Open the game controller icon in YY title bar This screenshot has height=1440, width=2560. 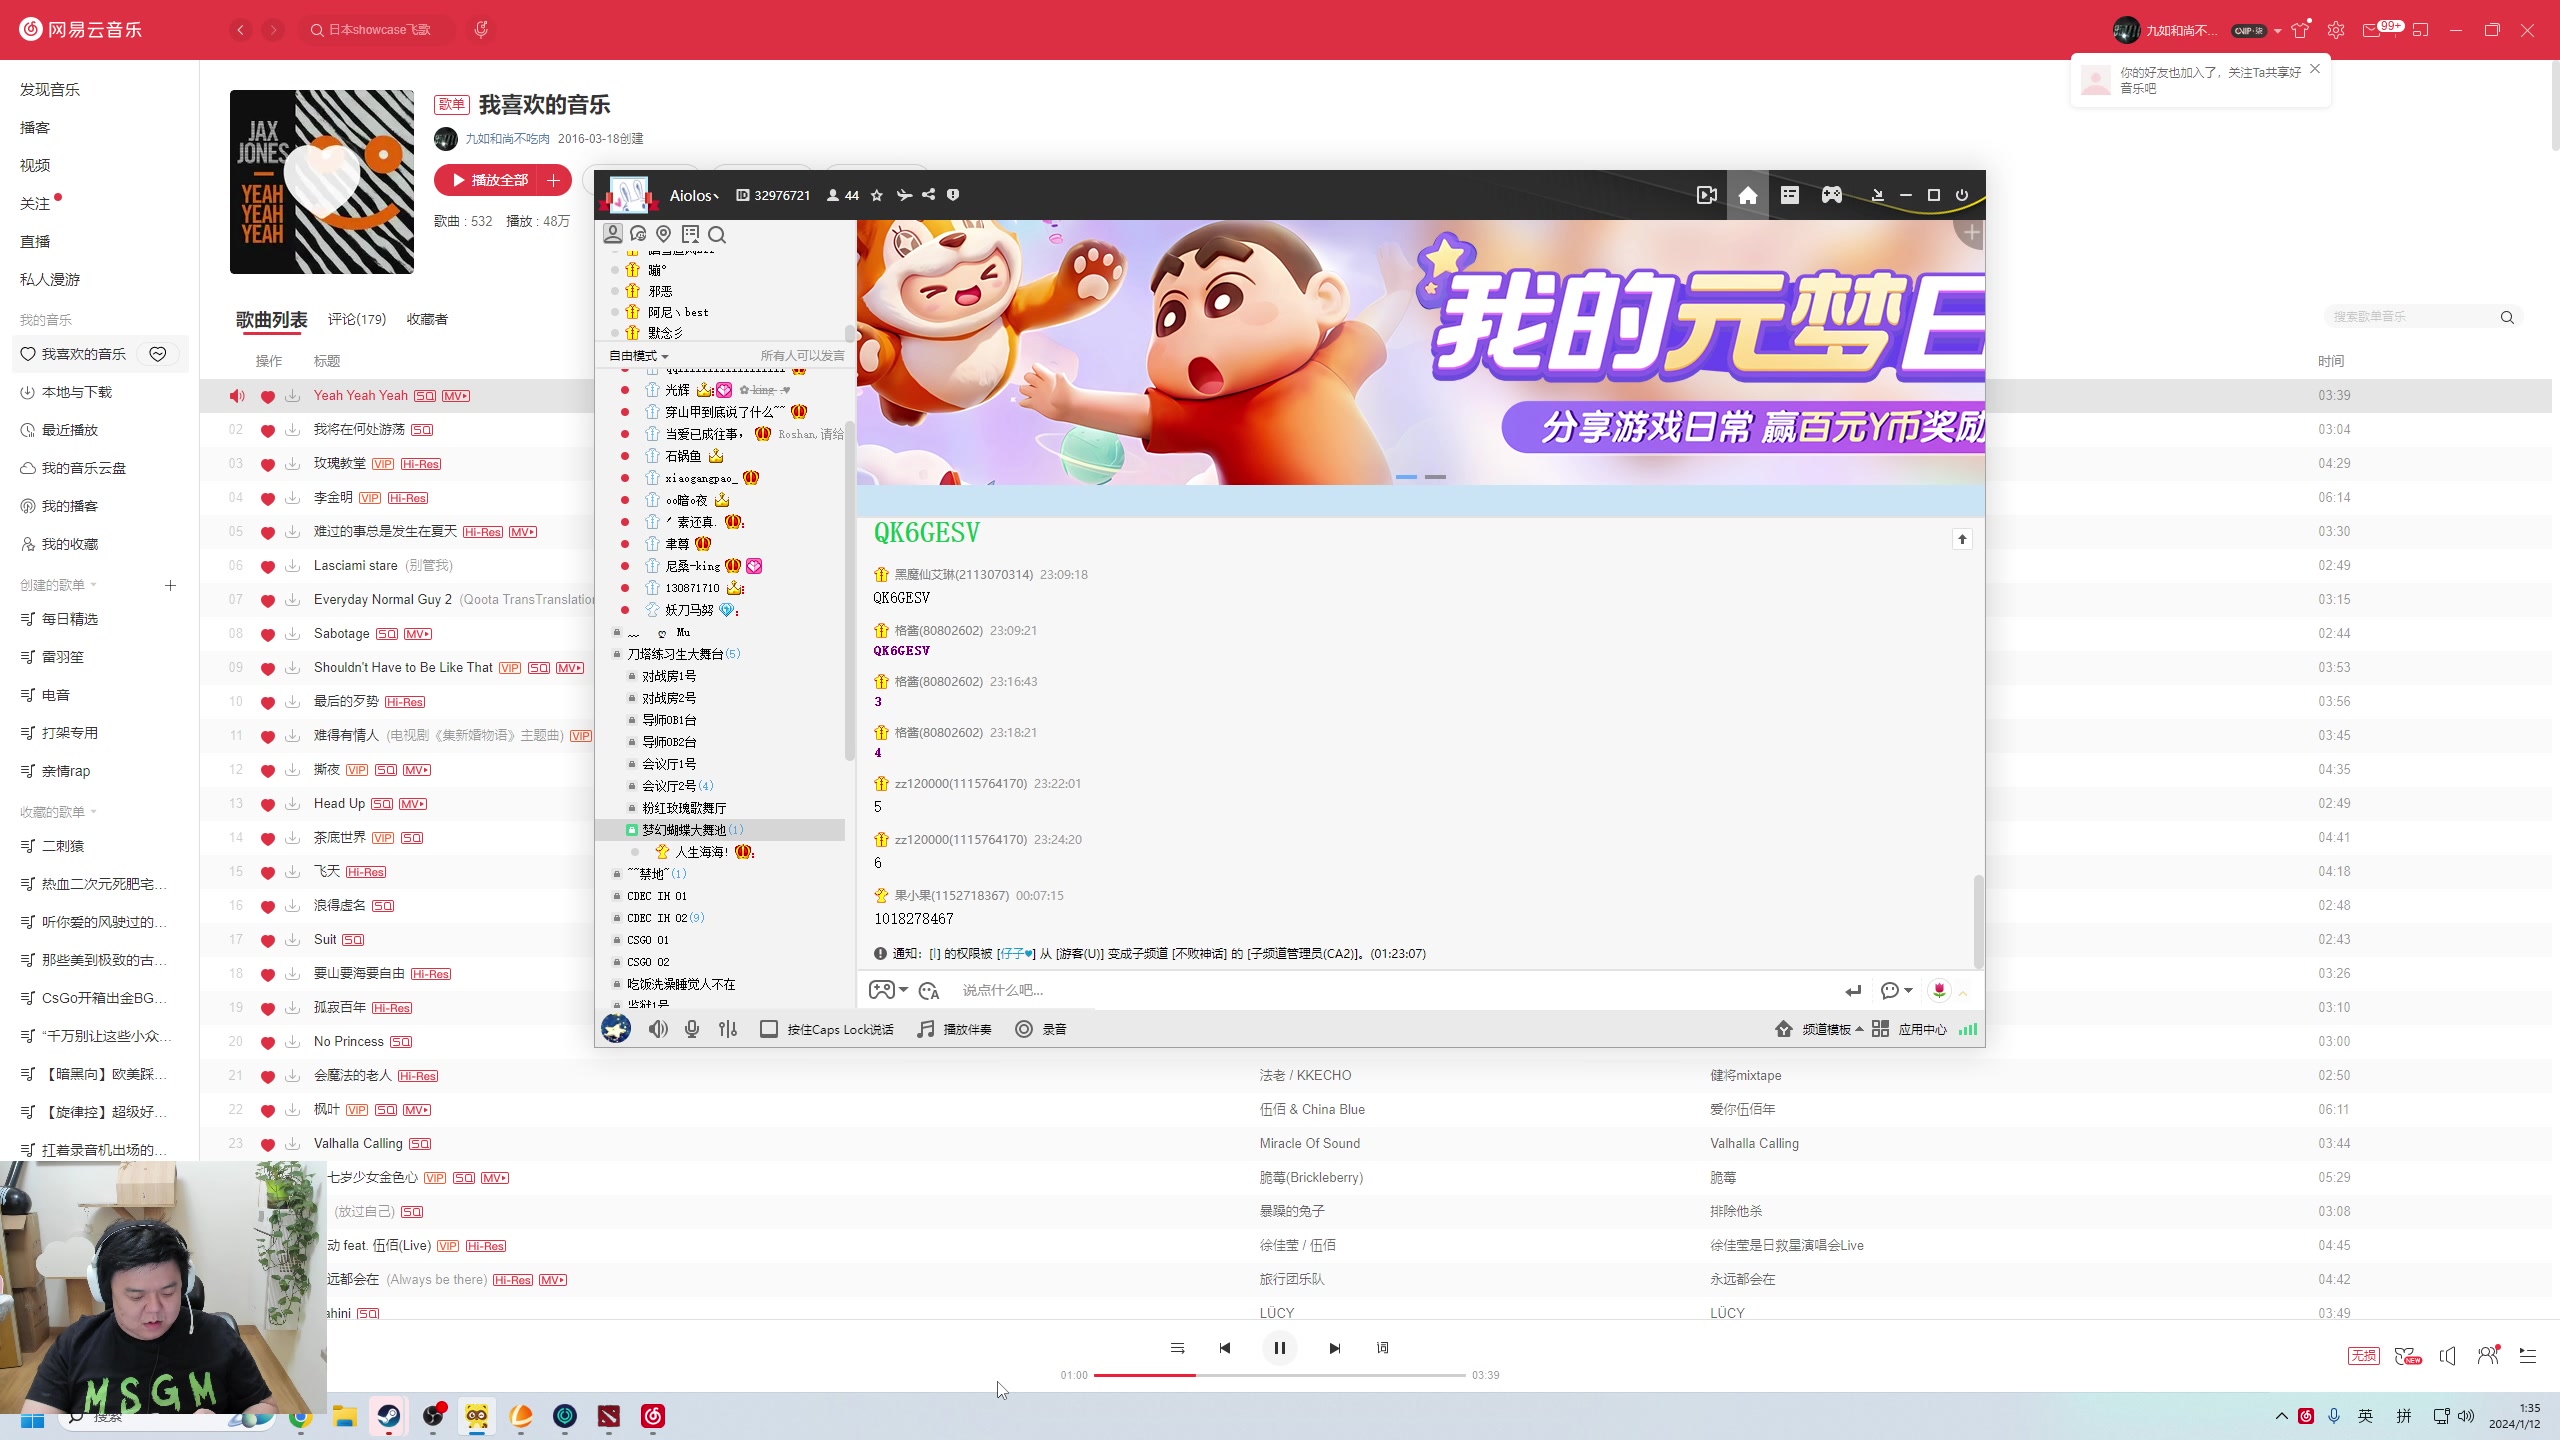(1831, 196)
